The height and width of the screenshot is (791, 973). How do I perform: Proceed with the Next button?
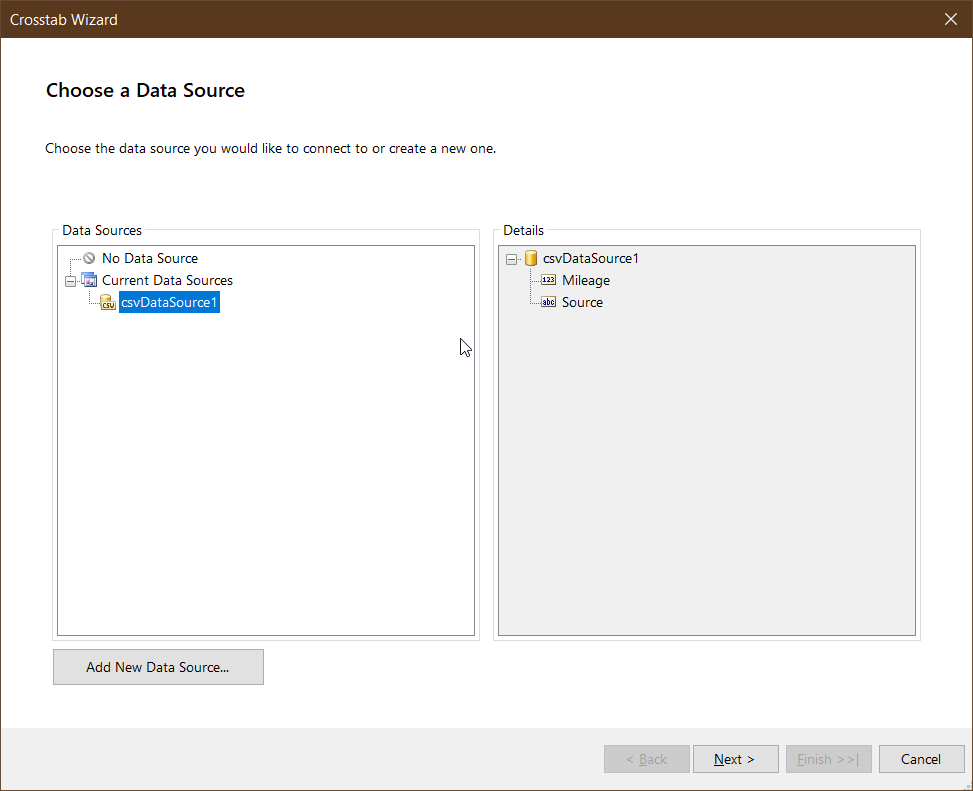(735, 759)
